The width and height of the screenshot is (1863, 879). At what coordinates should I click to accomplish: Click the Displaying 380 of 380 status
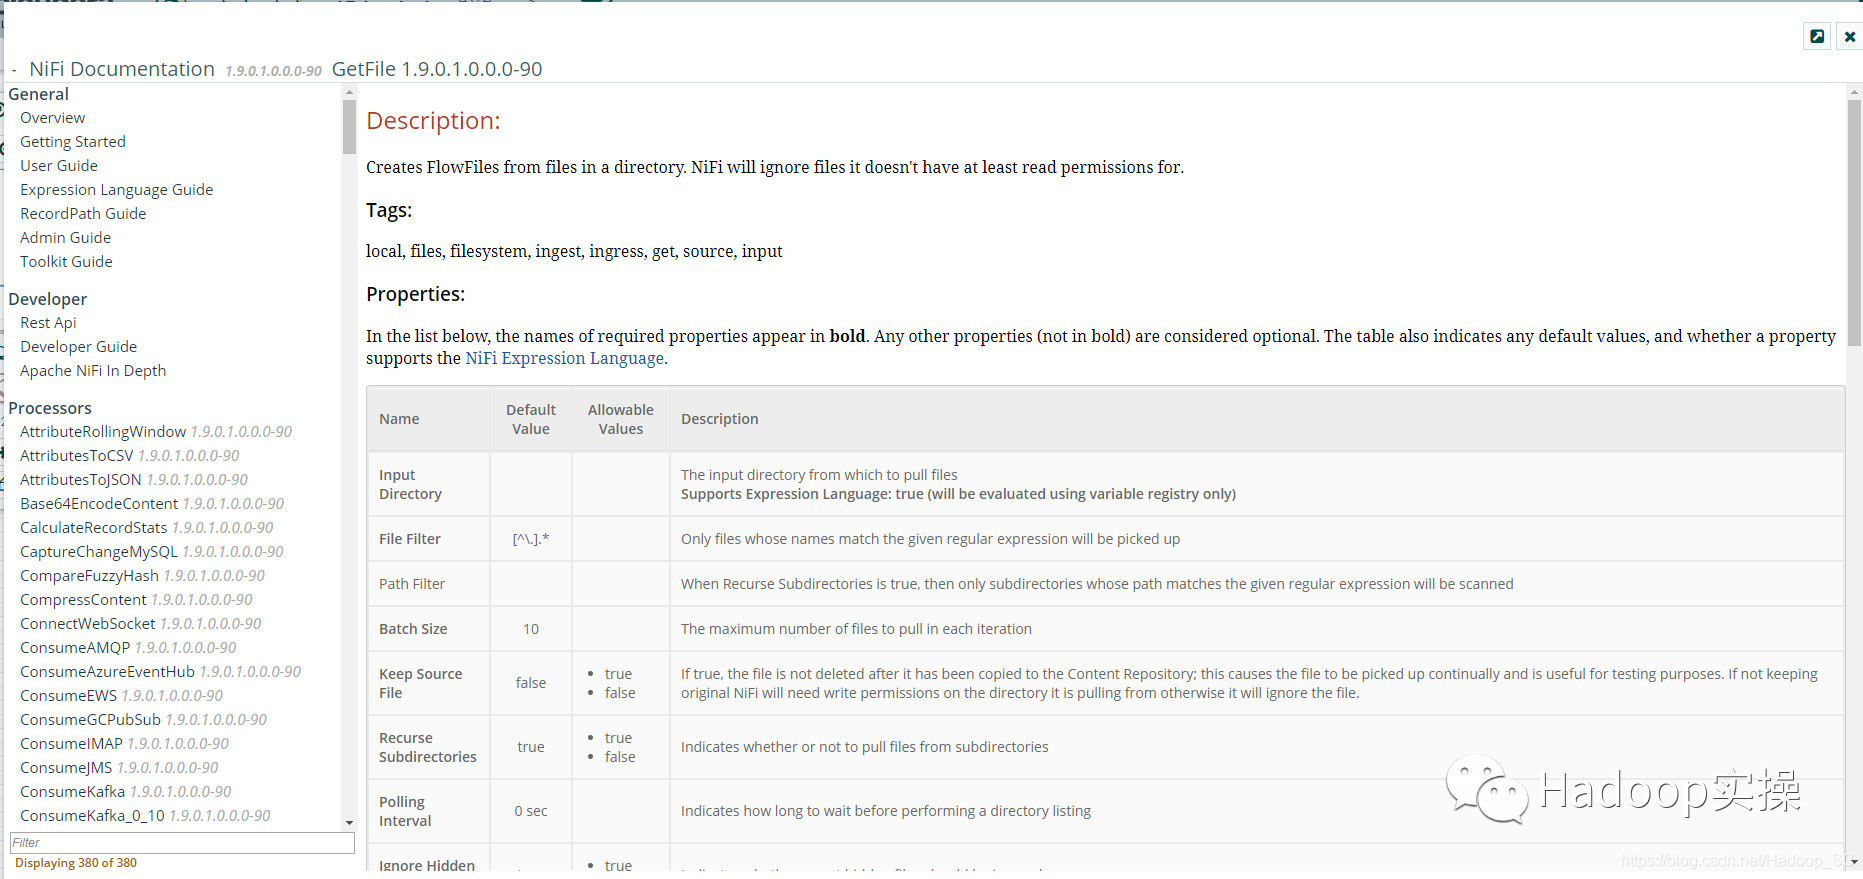click(x=76, y=863)
